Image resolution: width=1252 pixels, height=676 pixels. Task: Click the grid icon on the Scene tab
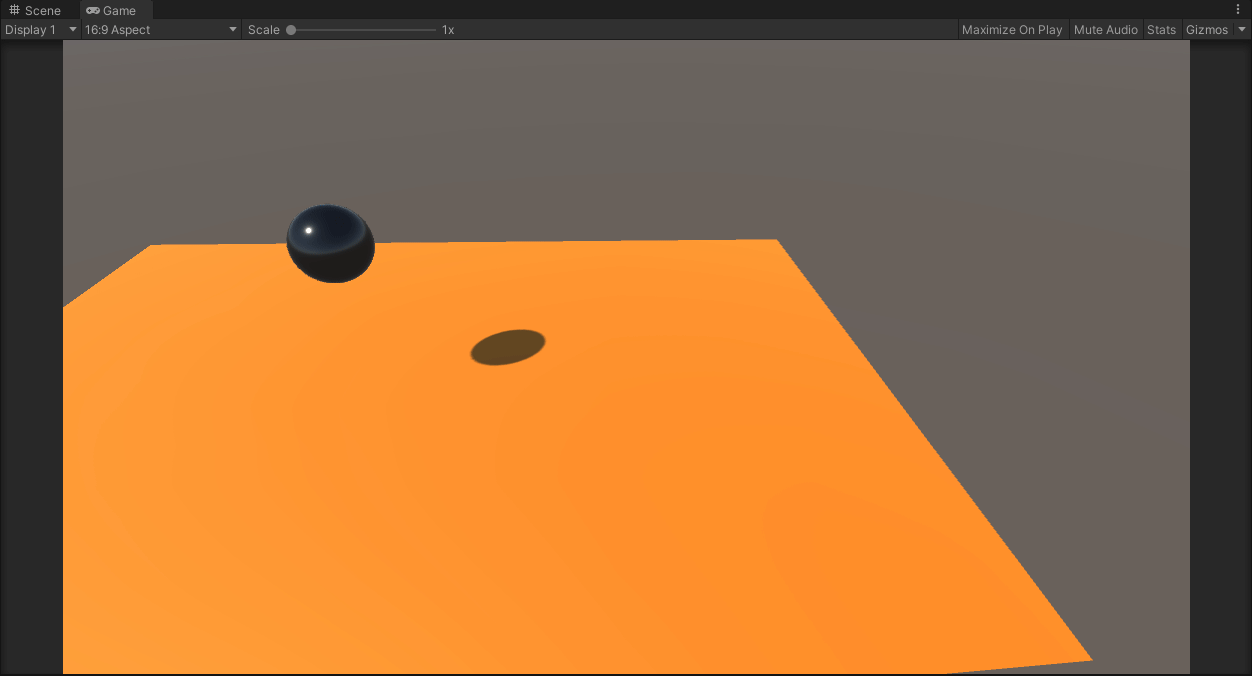(x=14, y=10)
